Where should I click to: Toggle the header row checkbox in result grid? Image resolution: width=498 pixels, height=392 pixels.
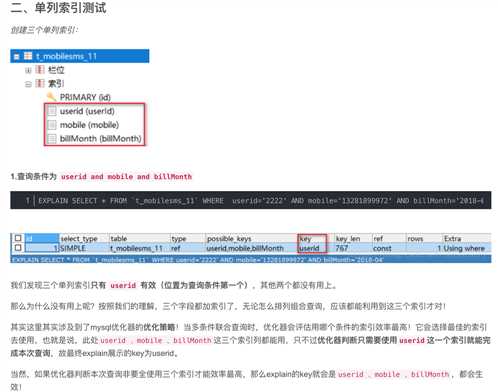tap(18, 238)
